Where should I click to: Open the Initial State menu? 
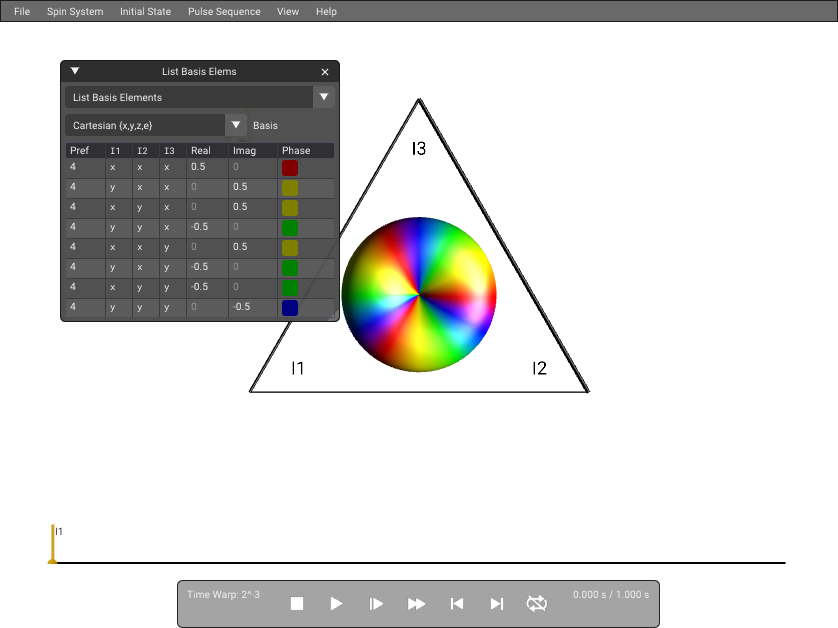[145, 11]
